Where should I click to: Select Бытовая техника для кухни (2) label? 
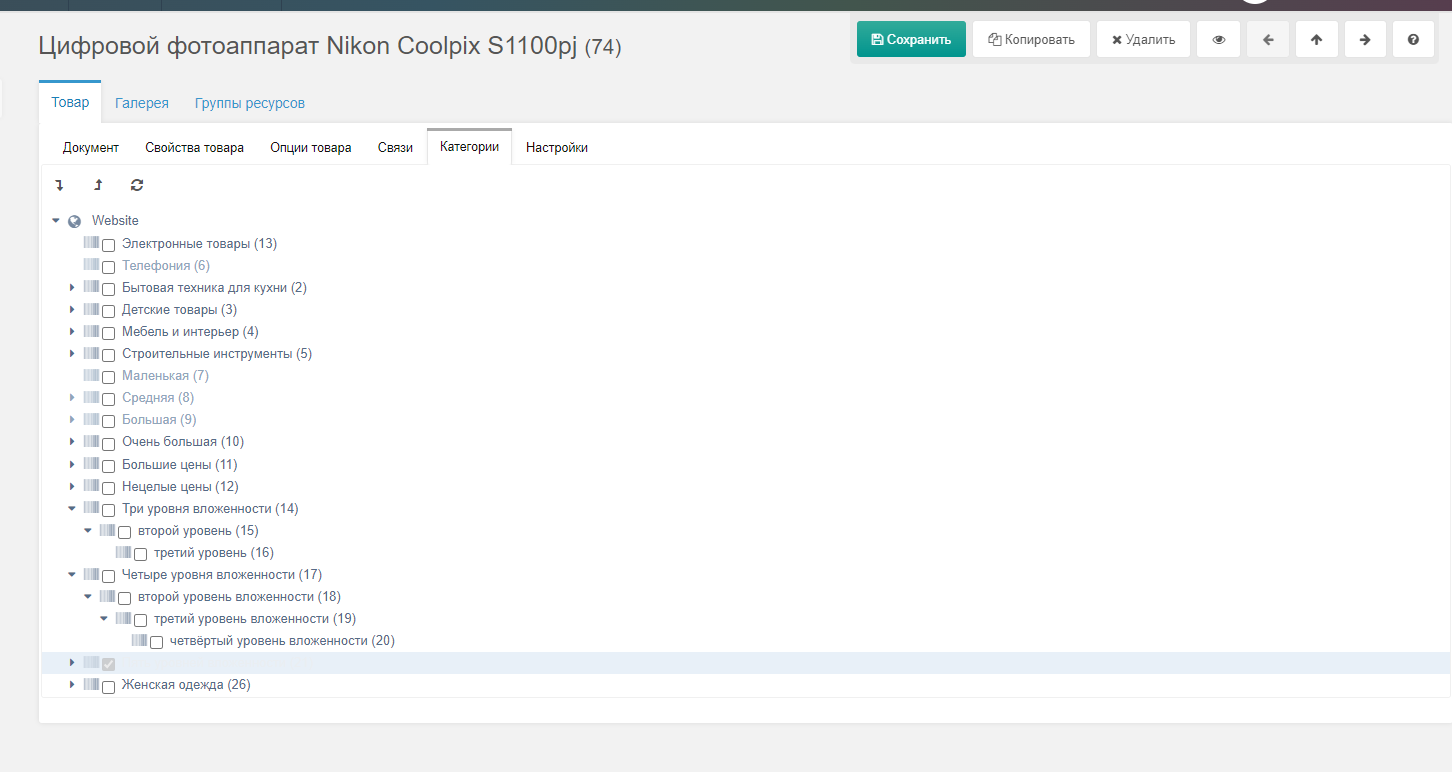point(214,287)
